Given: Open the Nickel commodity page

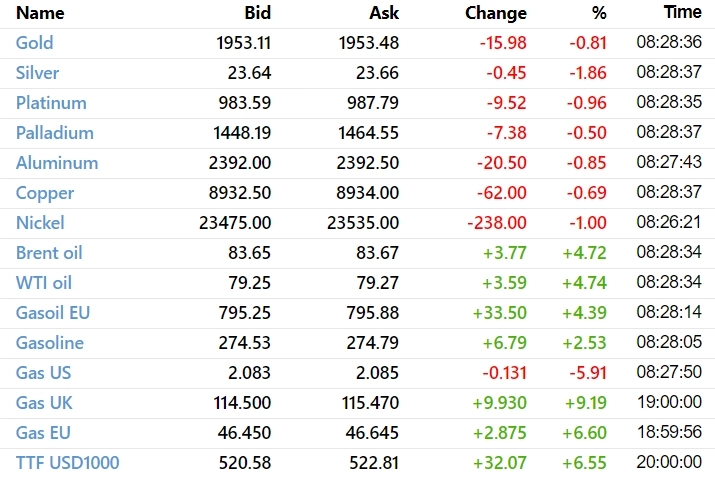Looking at the screenshot, I should tap(41, 223).
